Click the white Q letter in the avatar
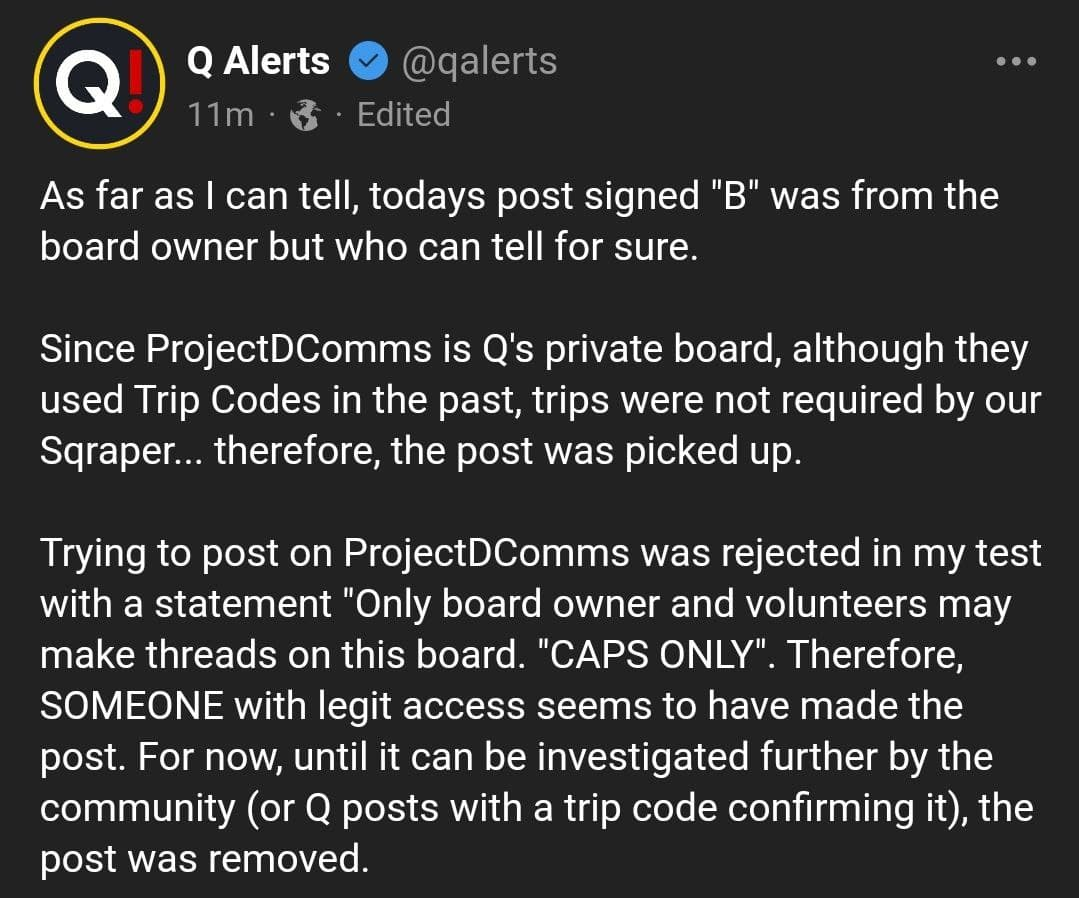The height and width of the screenshot is (898, 1079). coord(89,84)
